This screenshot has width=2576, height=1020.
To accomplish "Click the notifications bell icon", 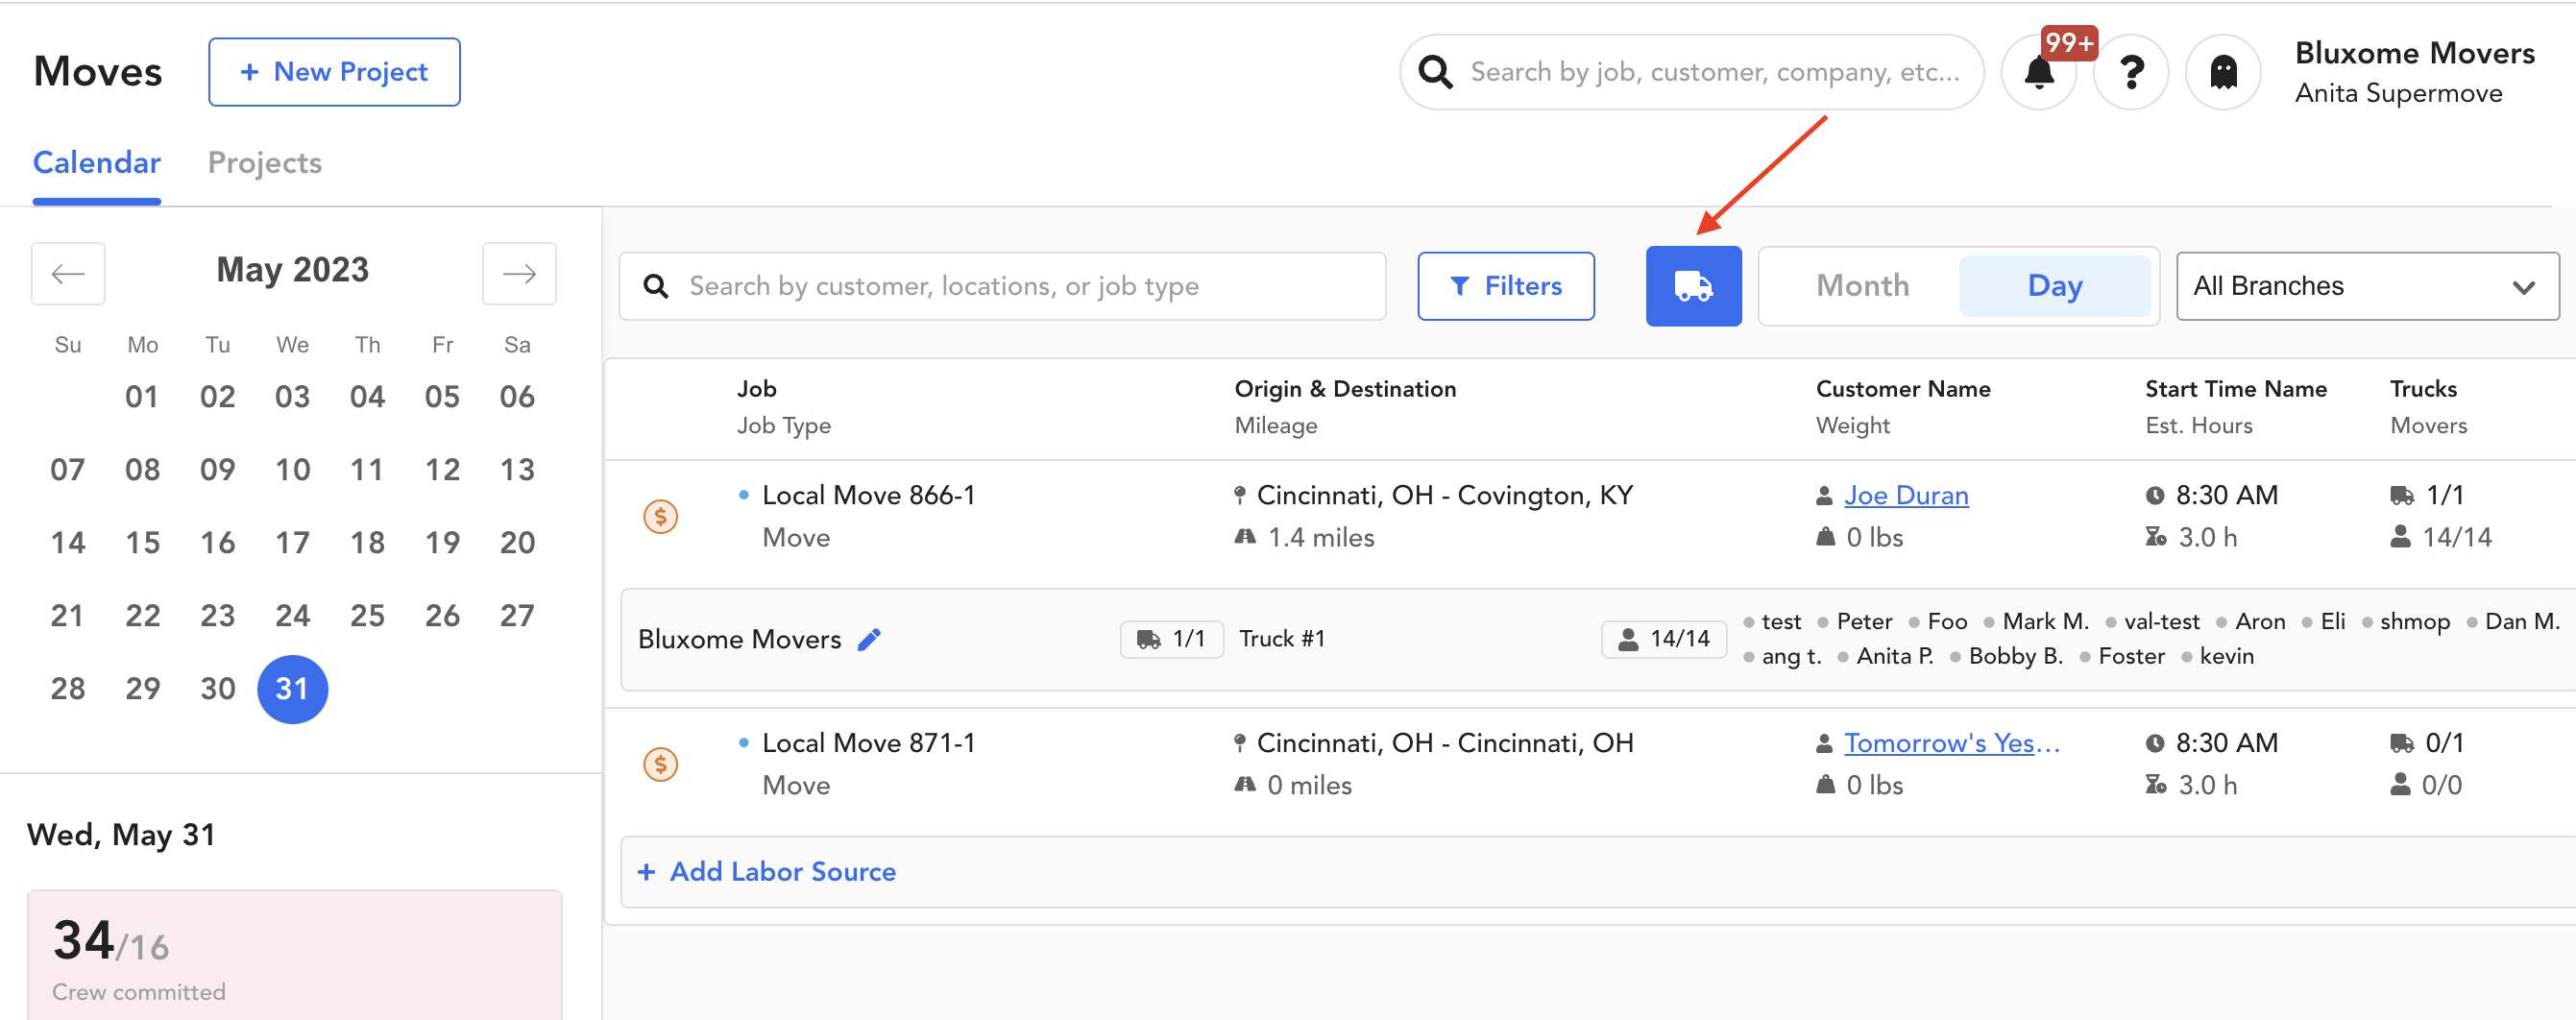I will pyautogui.click(x=2038, y=72).
